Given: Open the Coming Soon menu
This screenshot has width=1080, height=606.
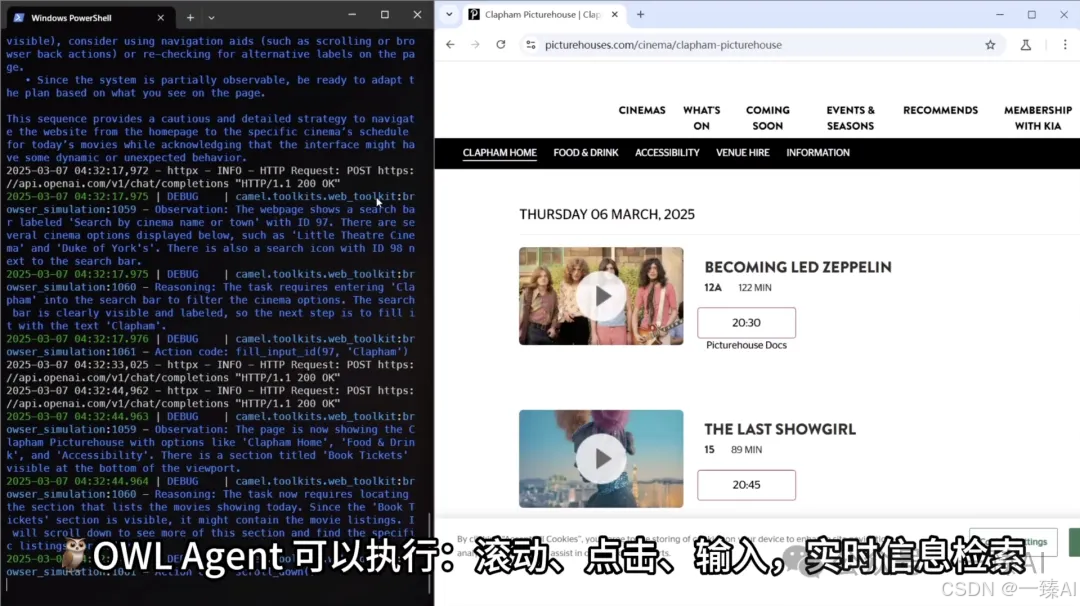Looking at the screenshot, I should tap(767, 118).
